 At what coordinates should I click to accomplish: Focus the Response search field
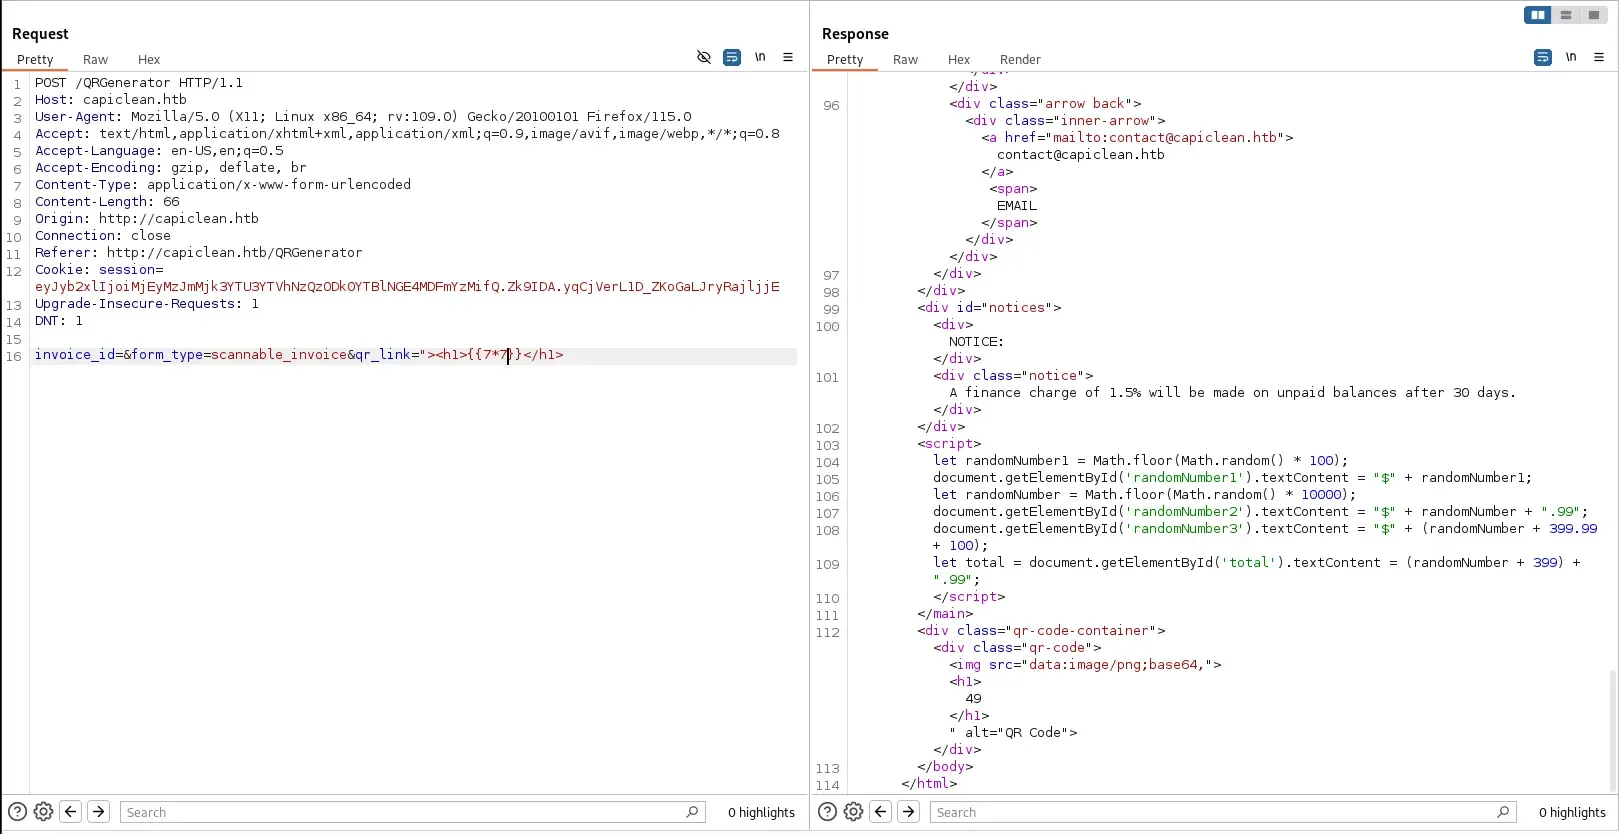[1223, 812]
